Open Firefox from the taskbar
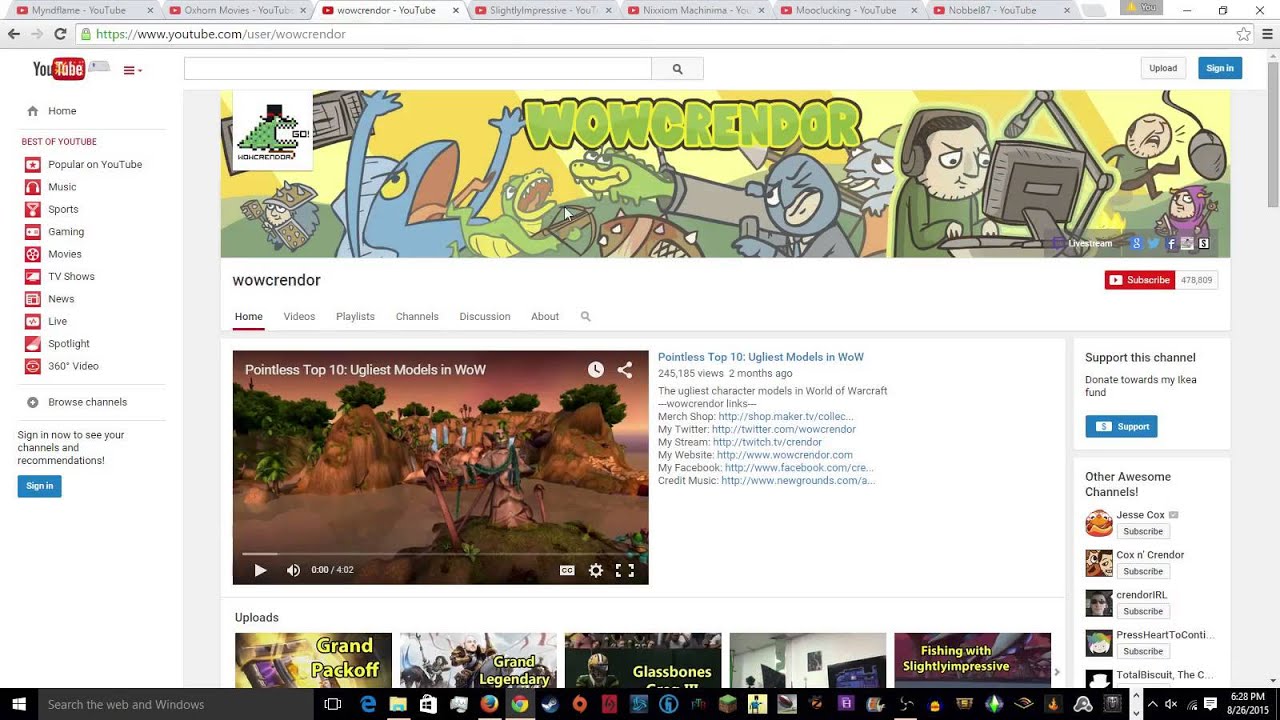 [x=488, y=704]
